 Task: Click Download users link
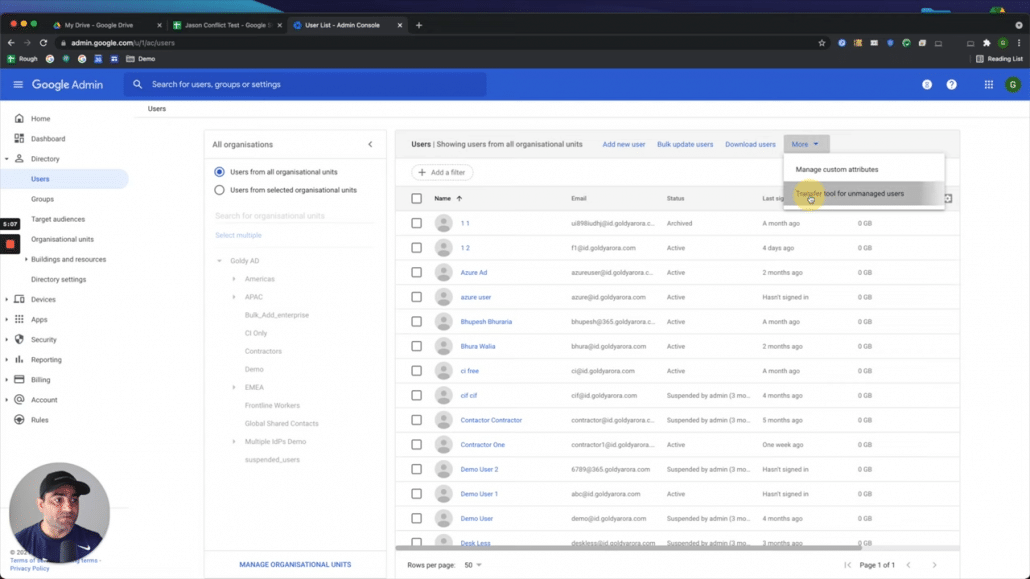tap(750, 144)
